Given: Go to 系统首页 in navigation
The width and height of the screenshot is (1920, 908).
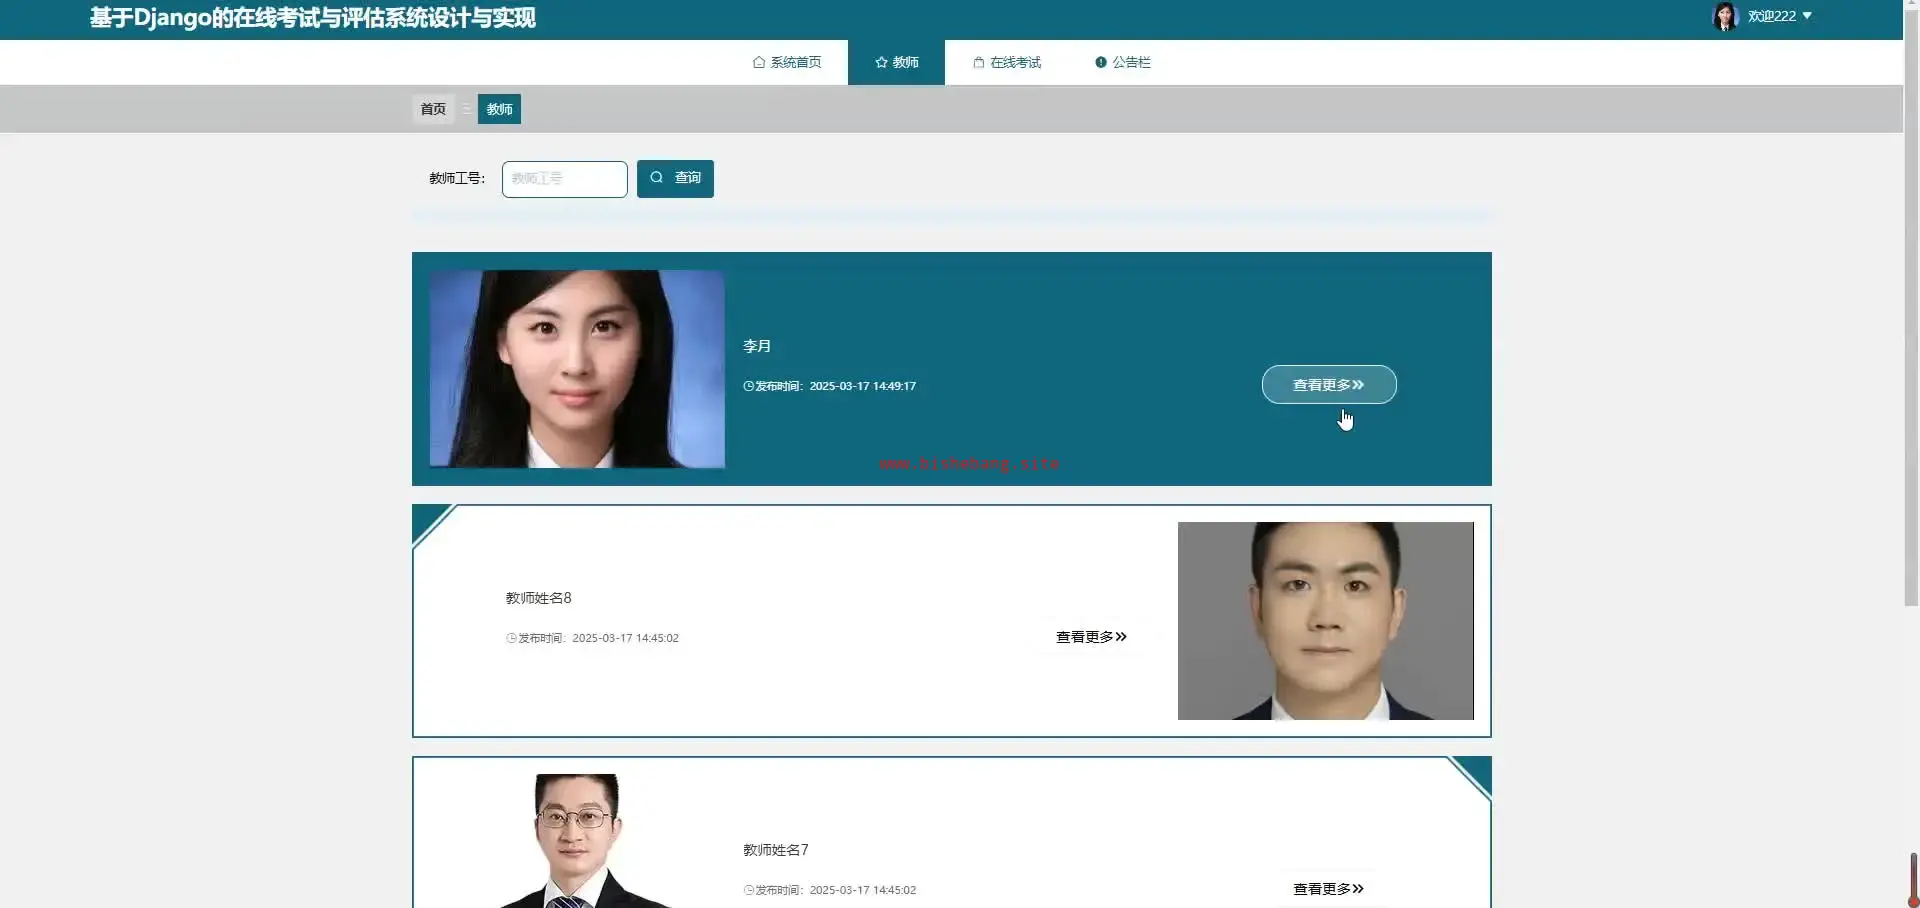Looking at the screenshot, I should (x=787, y=62).
